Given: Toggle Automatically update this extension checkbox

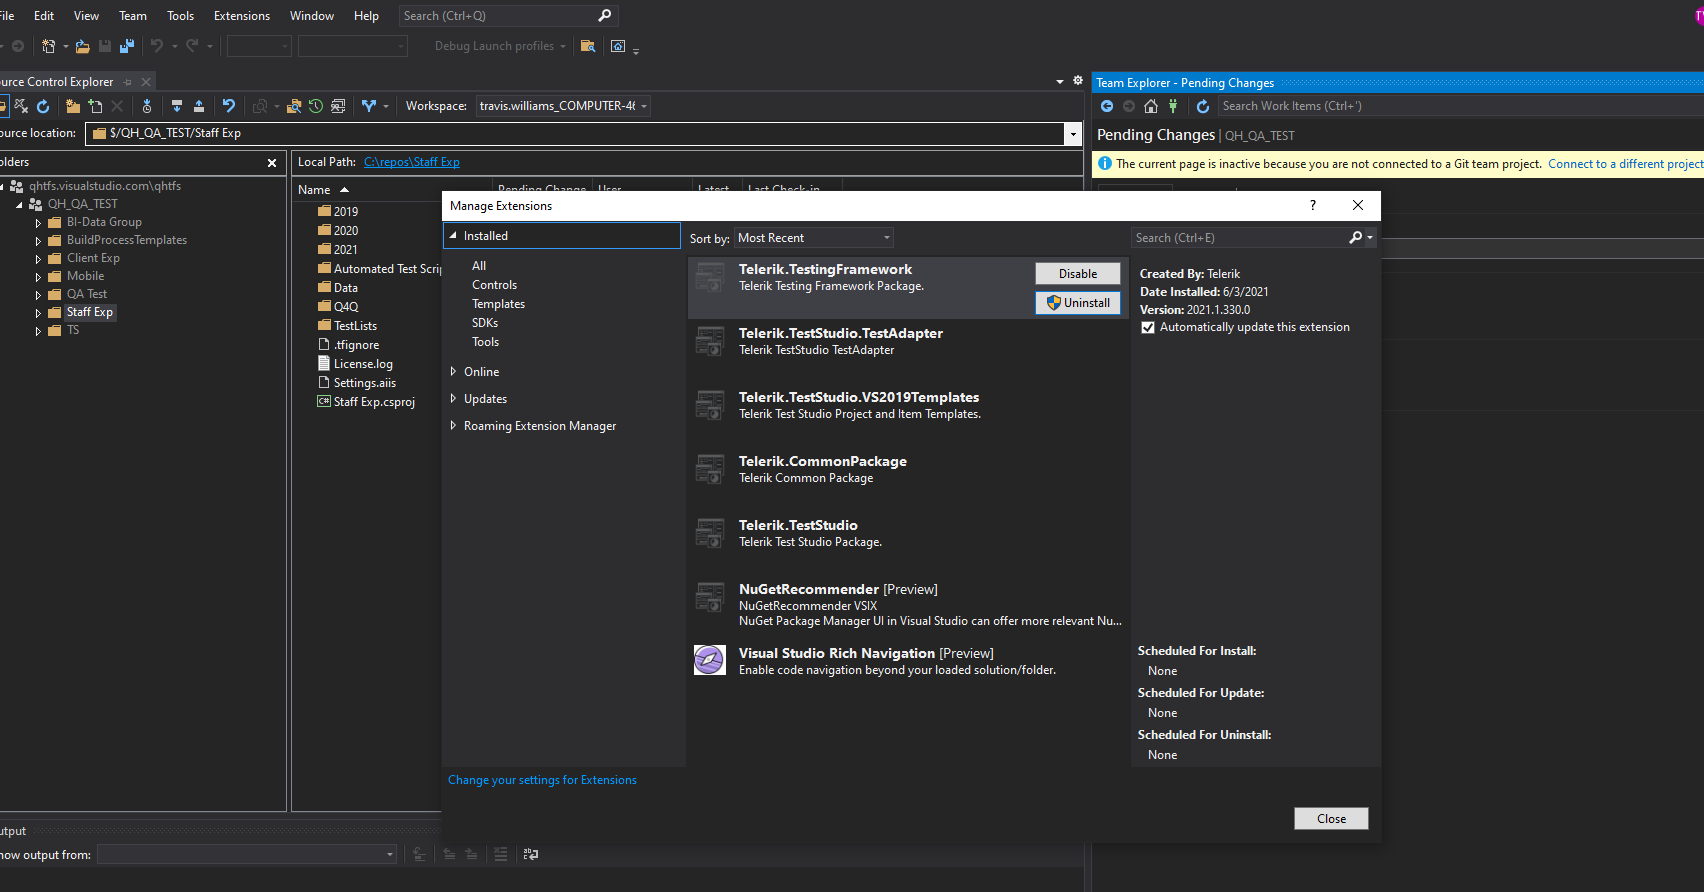Looking at the screenshot, I should [1148, 328].
